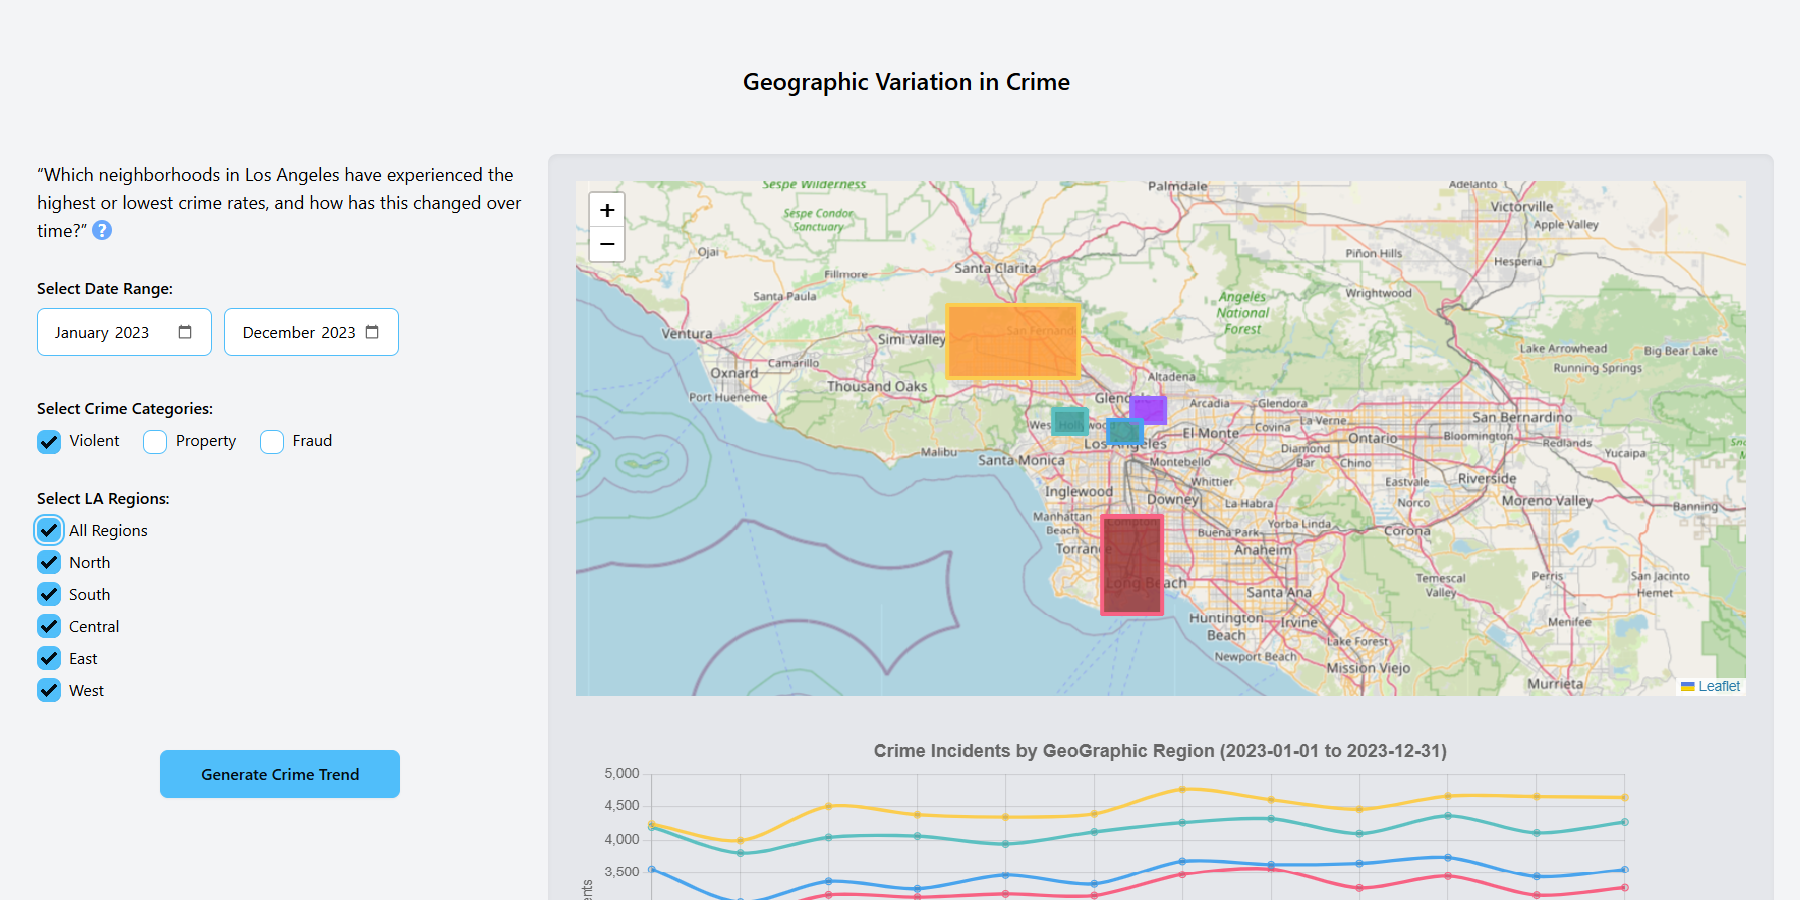This screenshot has height=900, width=1800.
Task: Click the purple region rectangle on map
Action: tap(1151, 408)
